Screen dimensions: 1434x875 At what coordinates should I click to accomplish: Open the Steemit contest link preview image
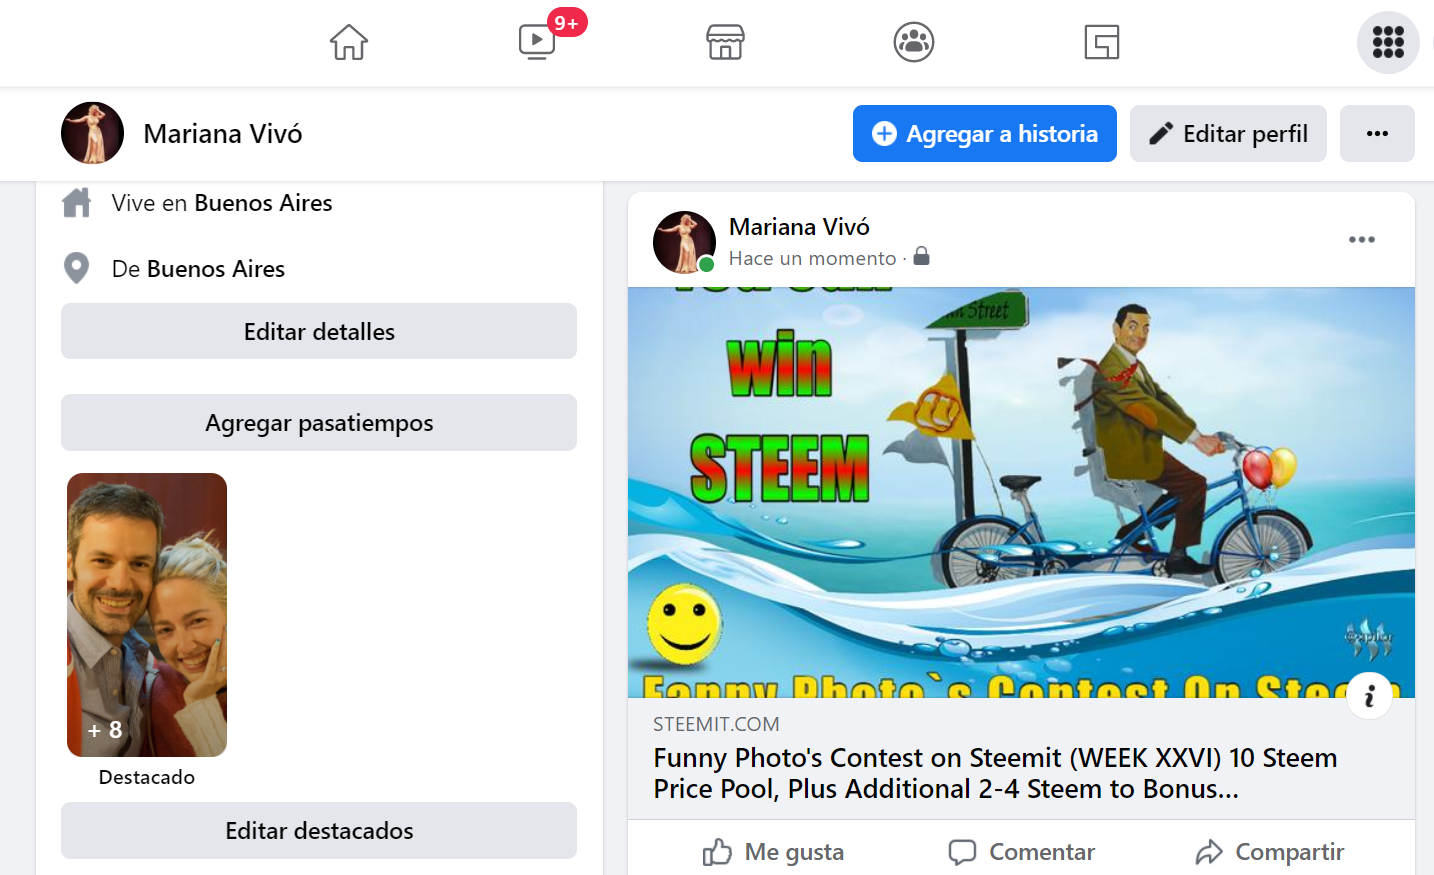pyautogui.click(x=1021, y=492)
